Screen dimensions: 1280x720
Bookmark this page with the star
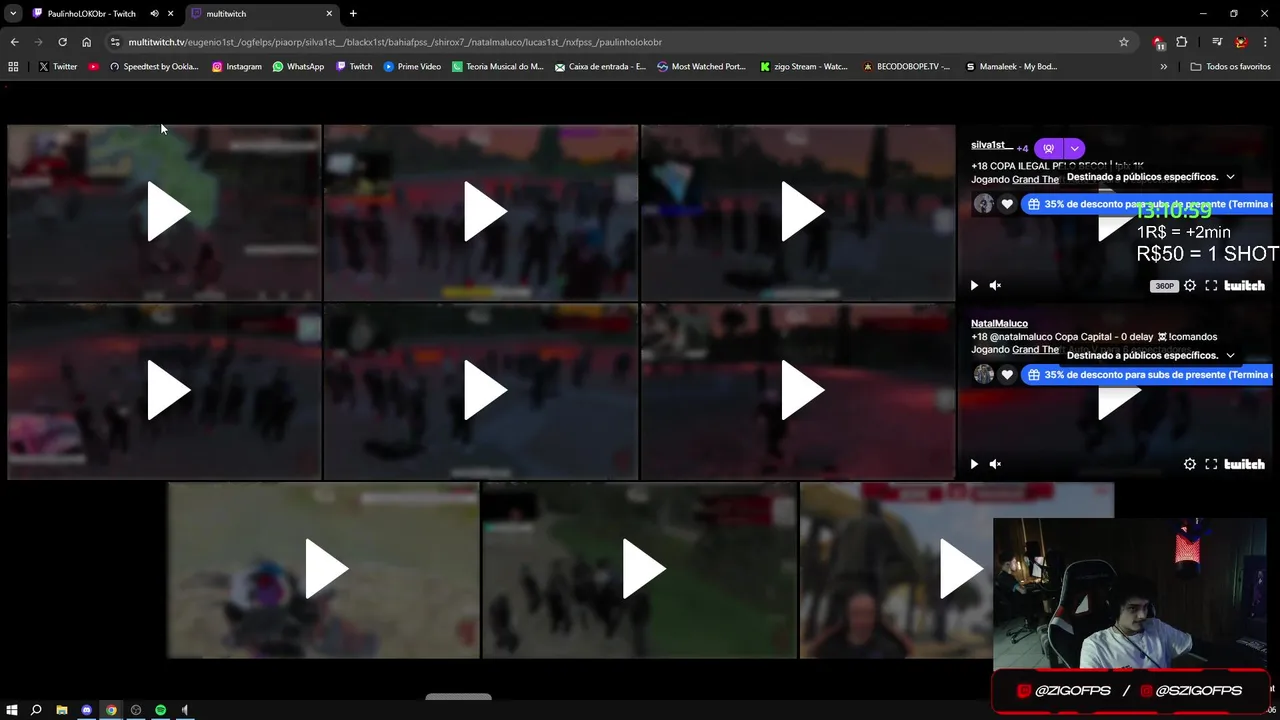pos(1124,42)
